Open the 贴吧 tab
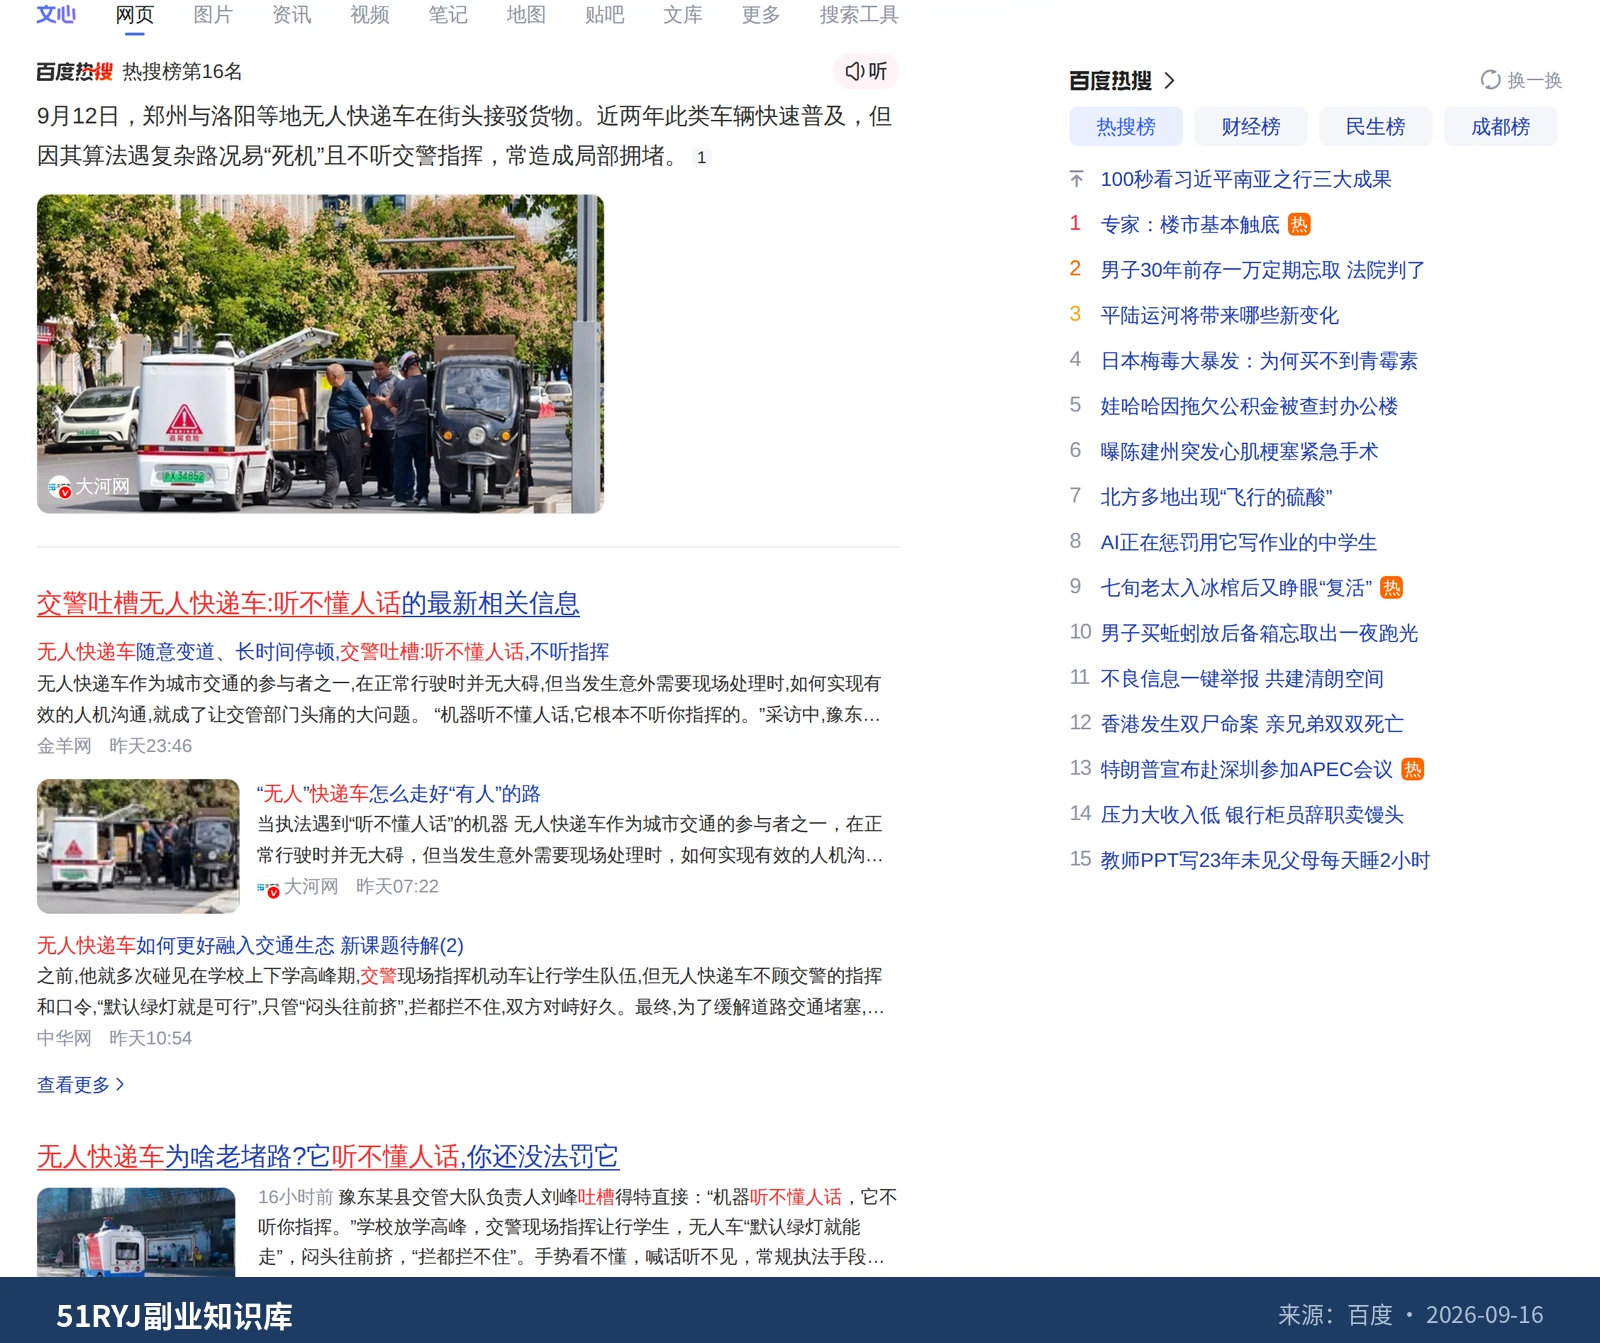This screenshot has height=1343, width=1600. coord(605,15)
